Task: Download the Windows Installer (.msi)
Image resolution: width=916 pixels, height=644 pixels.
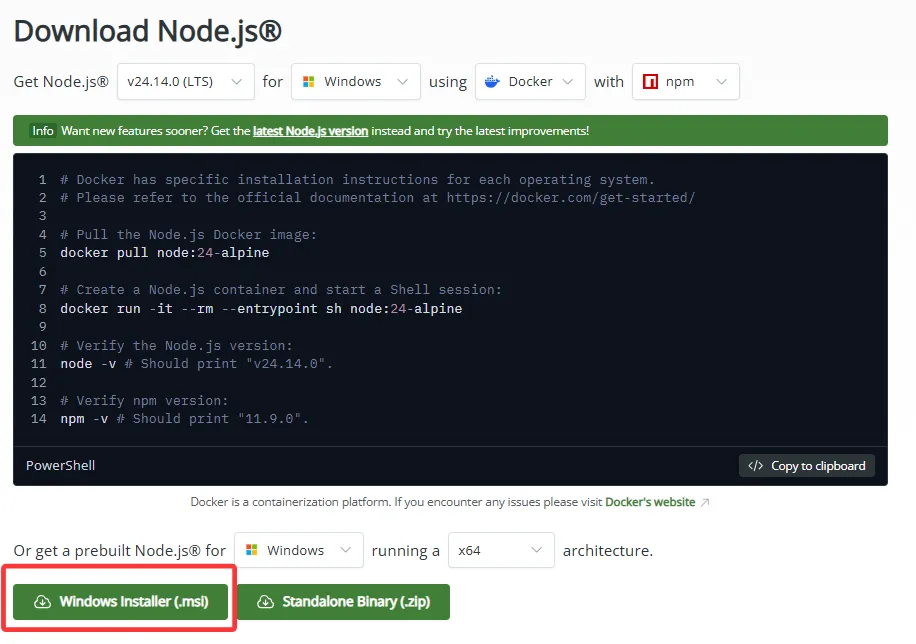Action: pos(120,601)
